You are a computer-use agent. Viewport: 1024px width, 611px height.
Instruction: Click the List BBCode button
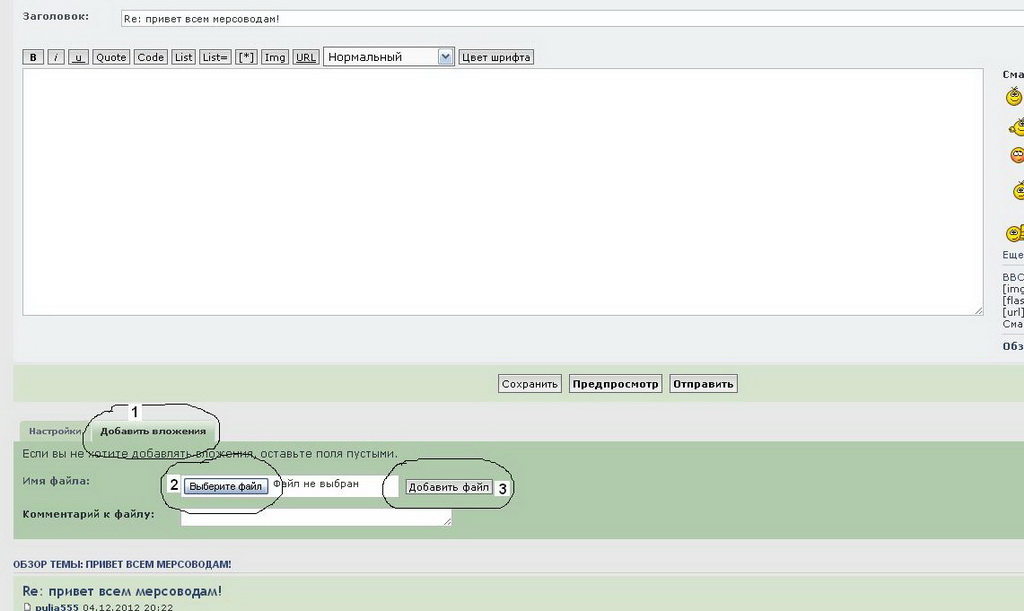coord(183,57)
